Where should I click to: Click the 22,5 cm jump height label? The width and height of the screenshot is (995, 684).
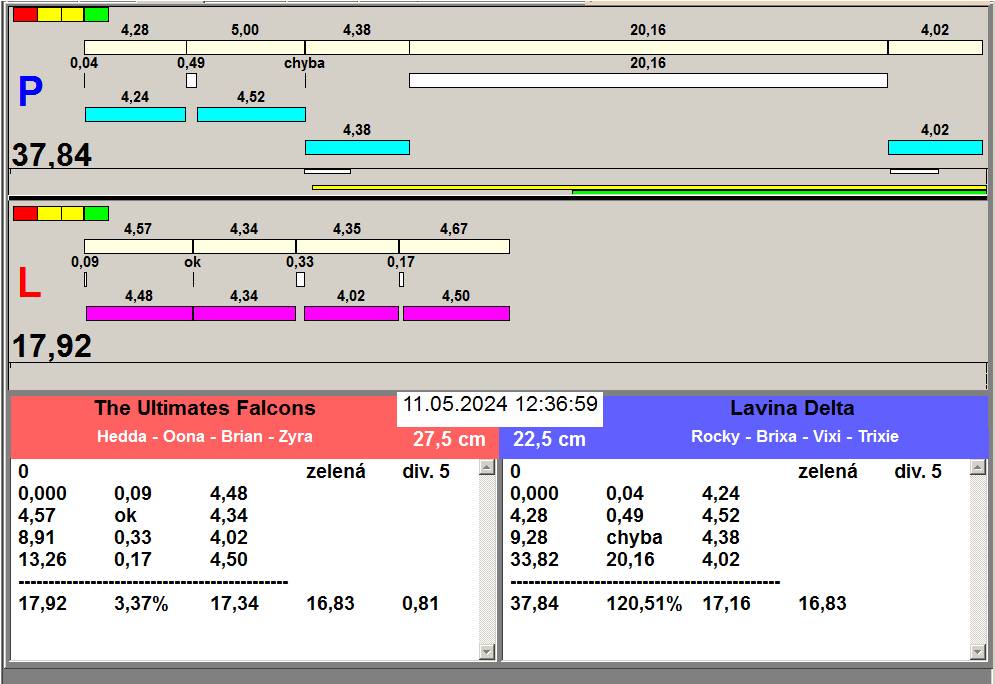(549, 439)
